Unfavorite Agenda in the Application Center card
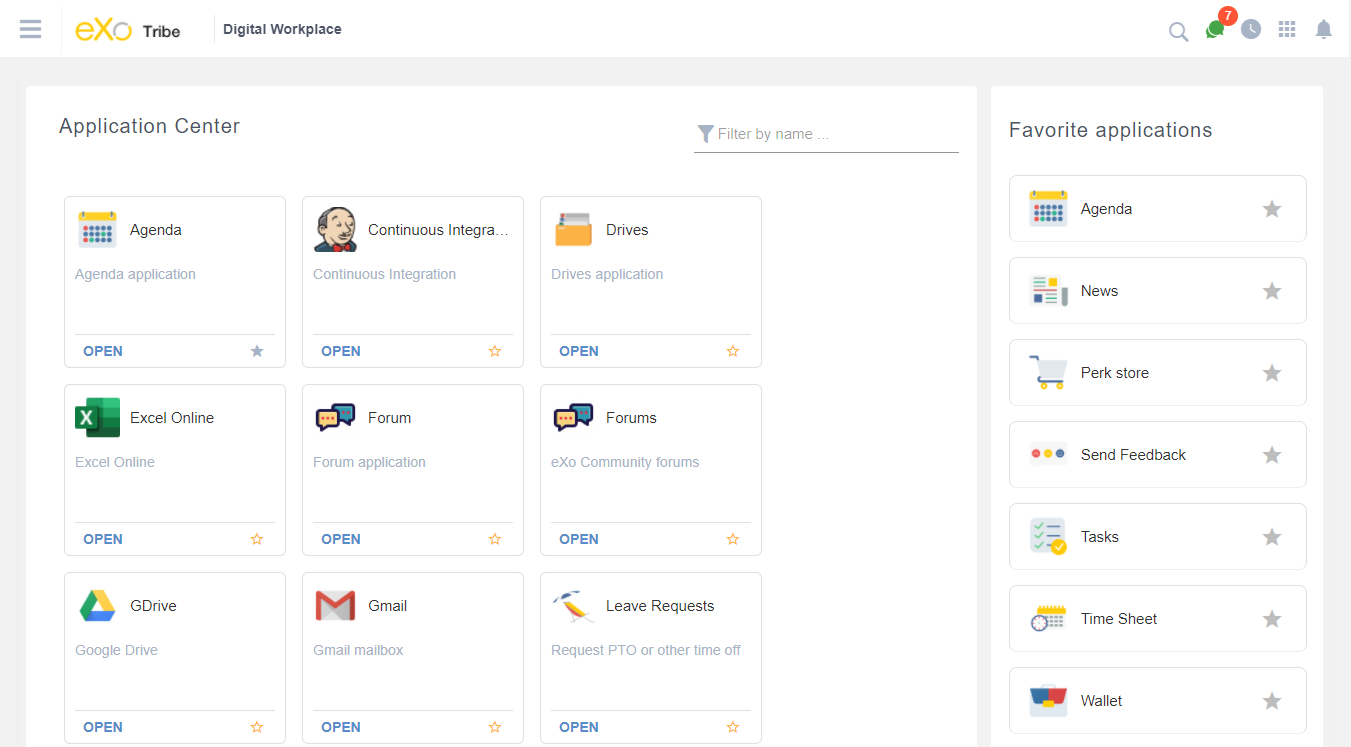1351x747 pixels. [257, 351]
